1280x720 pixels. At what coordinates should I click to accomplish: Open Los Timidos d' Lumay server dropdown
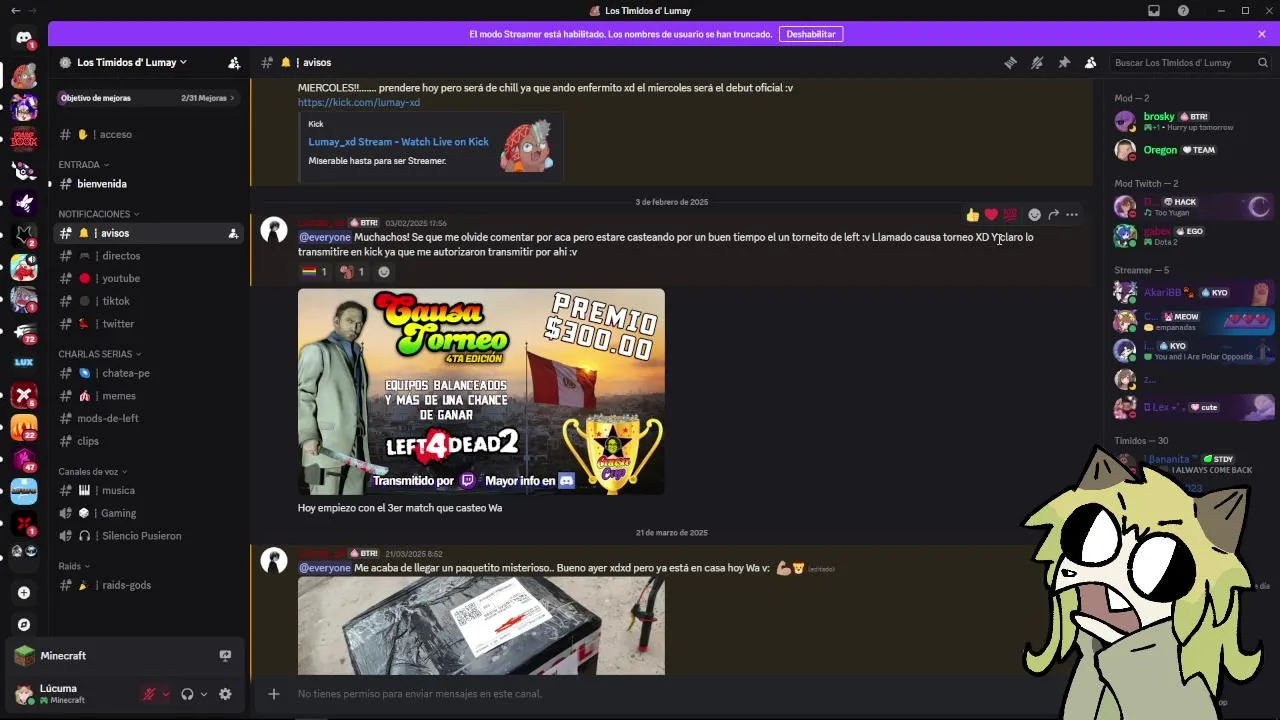point(132,62)
